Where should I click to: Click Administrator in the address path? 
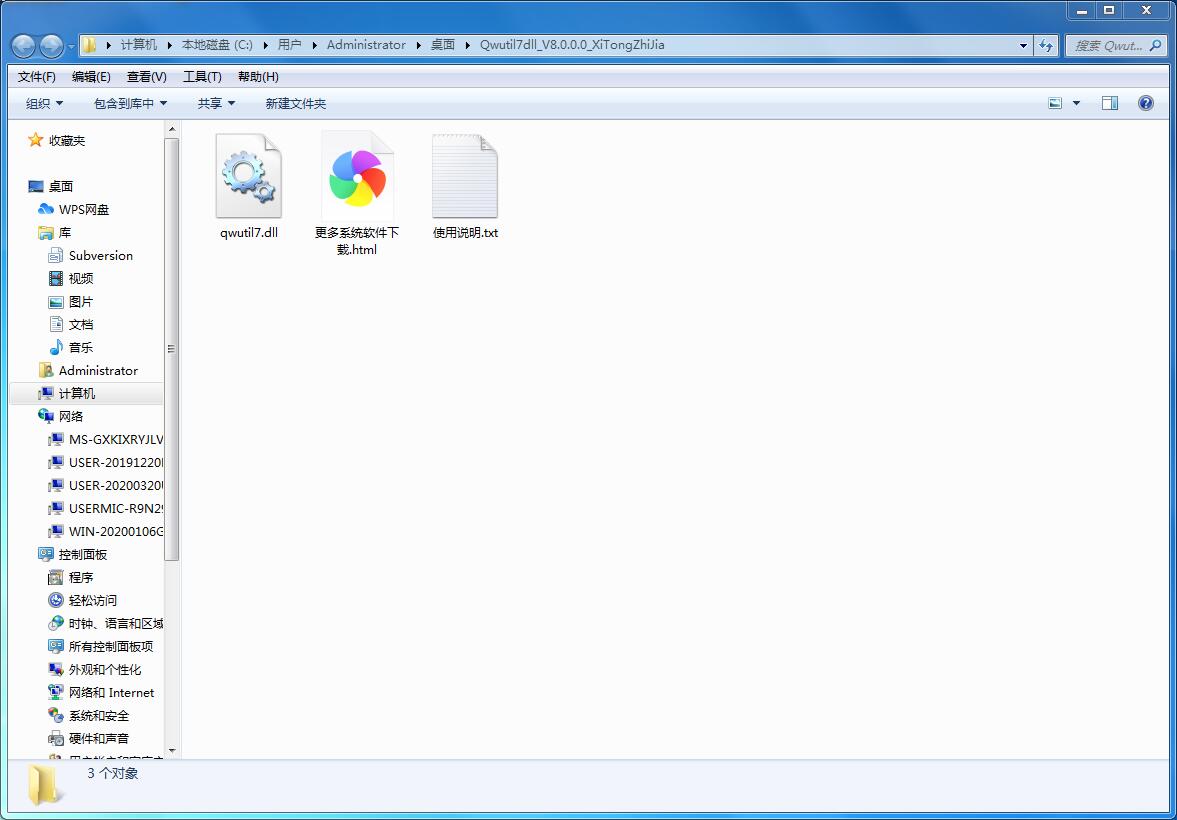click(366, 45)
